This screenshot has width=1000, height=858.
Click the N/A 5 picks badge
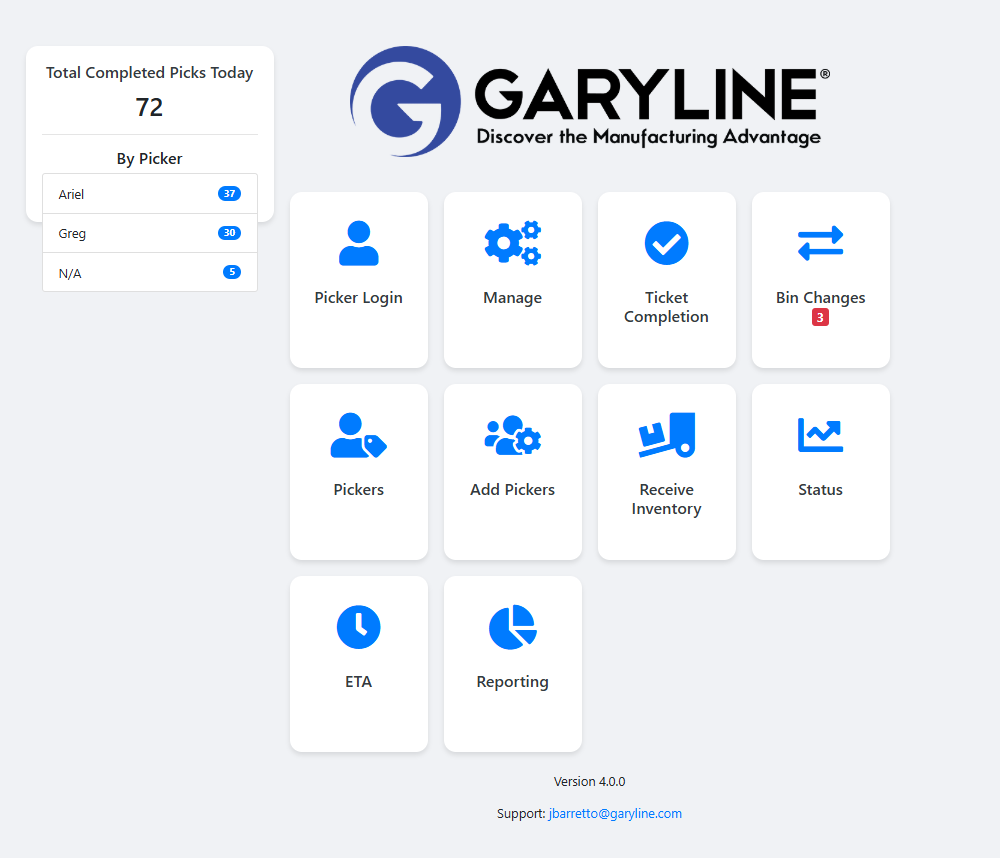[232, 272]
